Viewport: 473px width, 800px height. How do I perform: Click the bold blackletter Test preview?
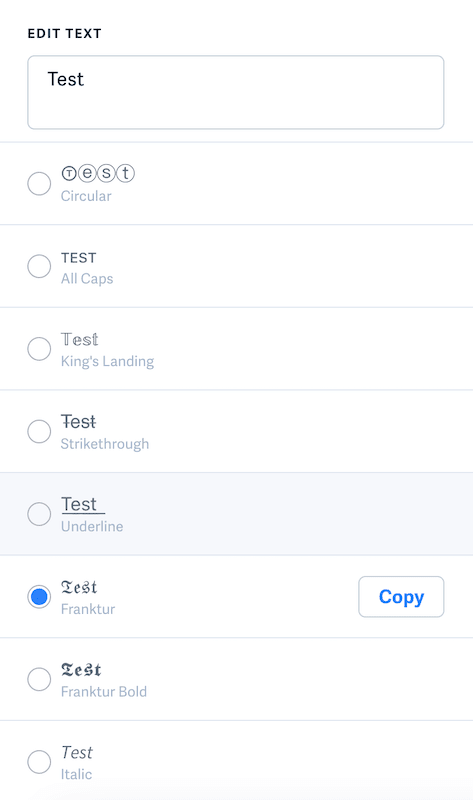(81, 669)
